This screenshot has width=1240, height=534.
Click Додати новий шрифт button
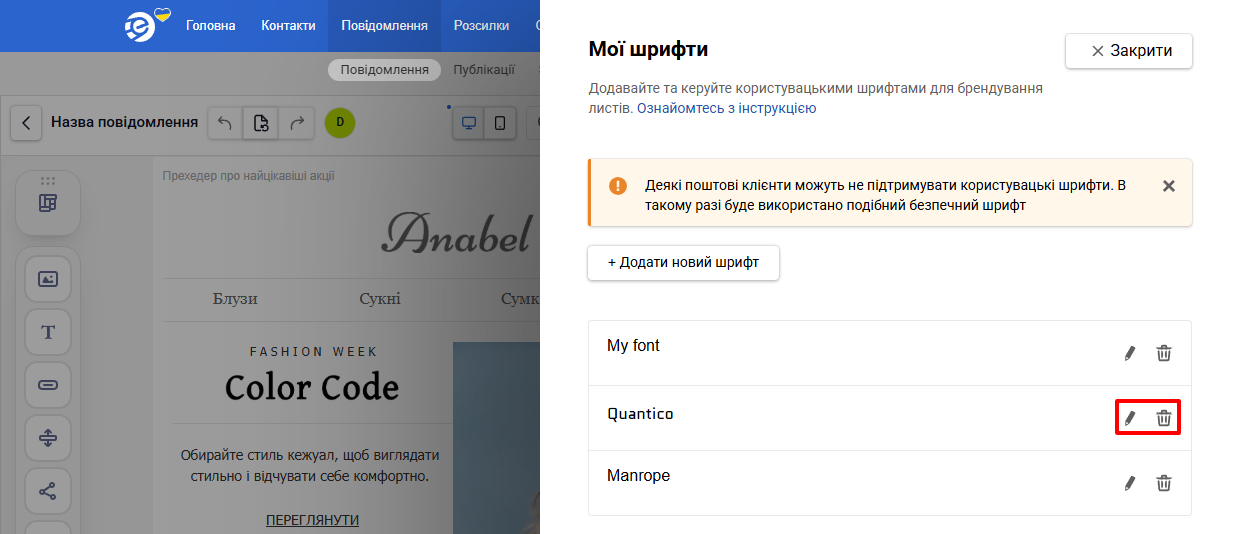(x=683, y=262)
